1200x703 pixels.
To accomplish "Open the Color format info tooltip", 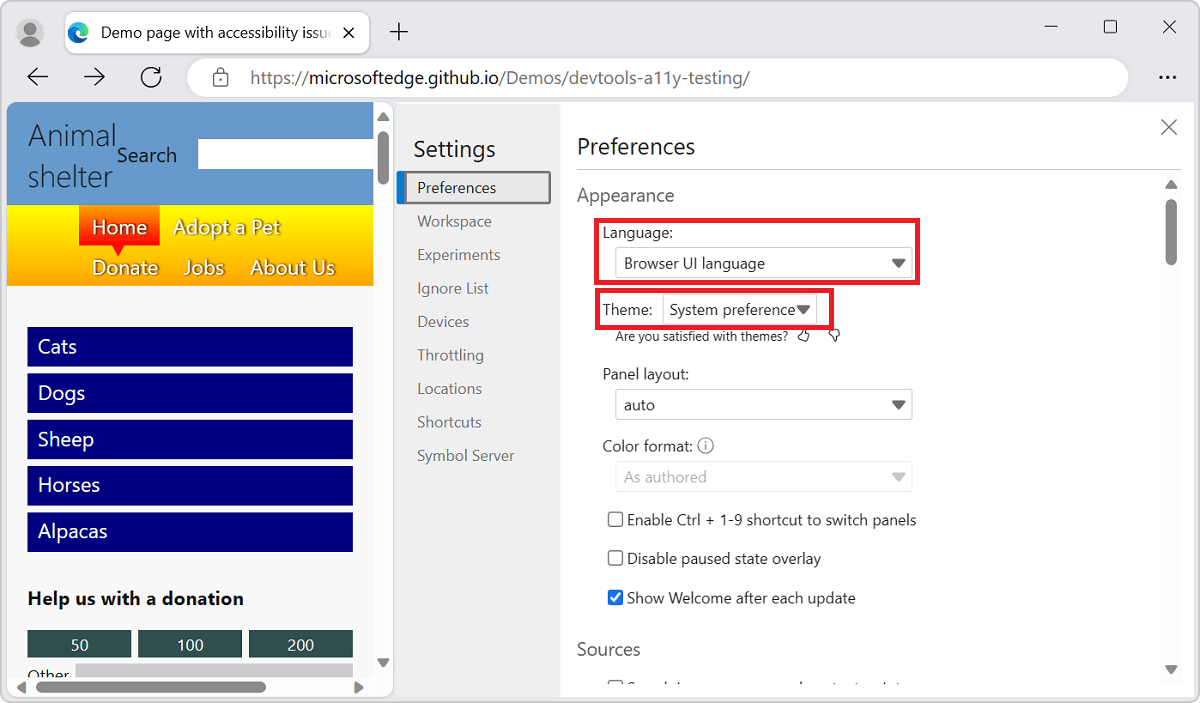I will point(705,445).
